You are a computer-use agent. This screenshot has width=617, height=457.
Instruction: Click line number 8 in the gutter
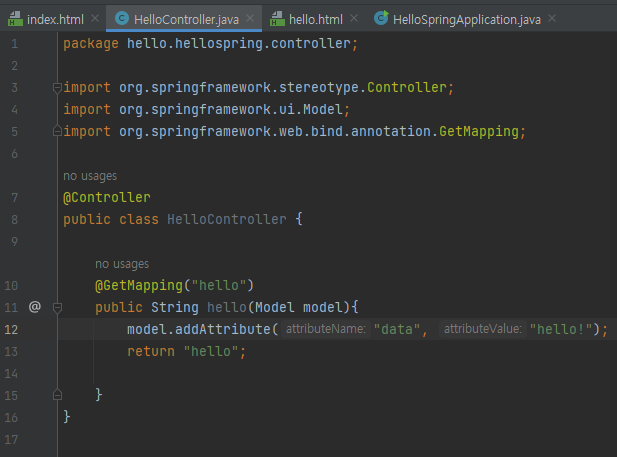15,219
